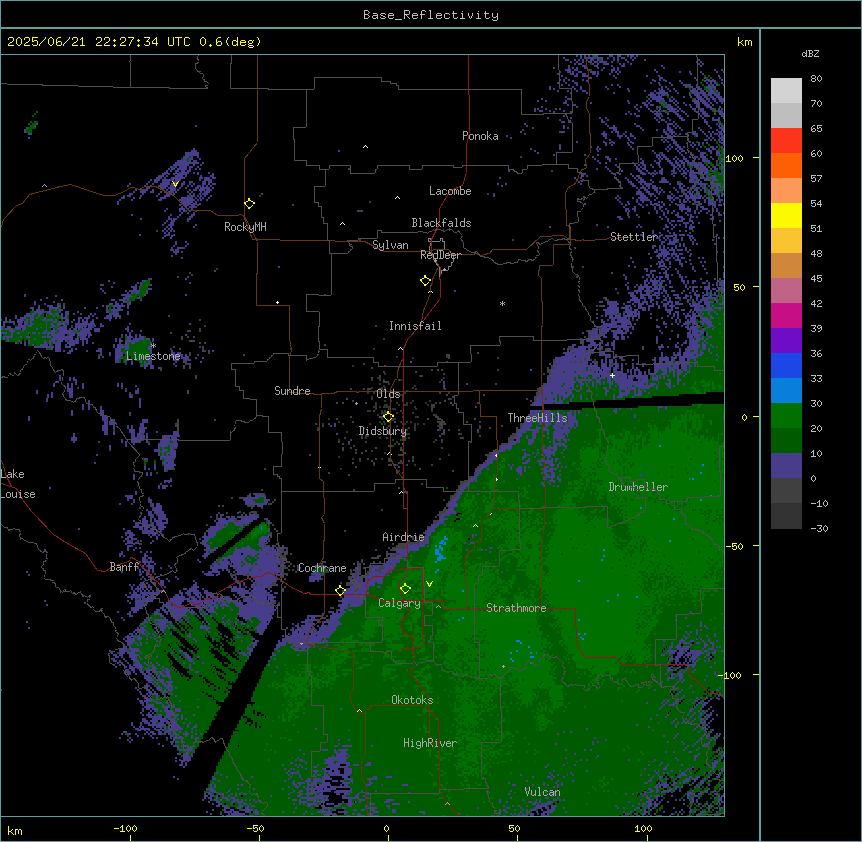Select the Lacombe label
Image resolution: width=862 pixels, height=842 pixels.
450,191
